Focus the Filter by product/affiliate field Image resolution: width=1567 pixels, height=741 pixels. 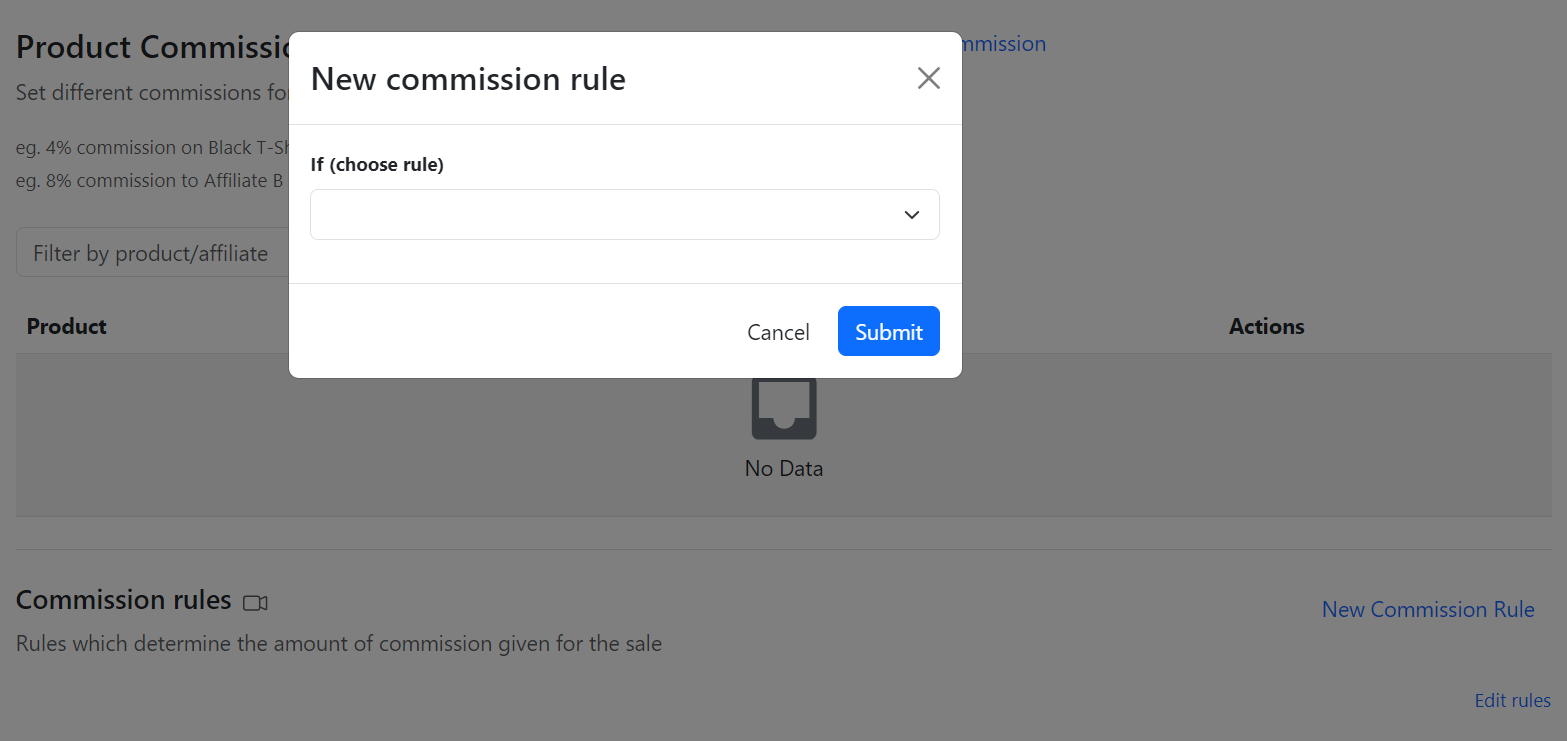click(150, 254)
